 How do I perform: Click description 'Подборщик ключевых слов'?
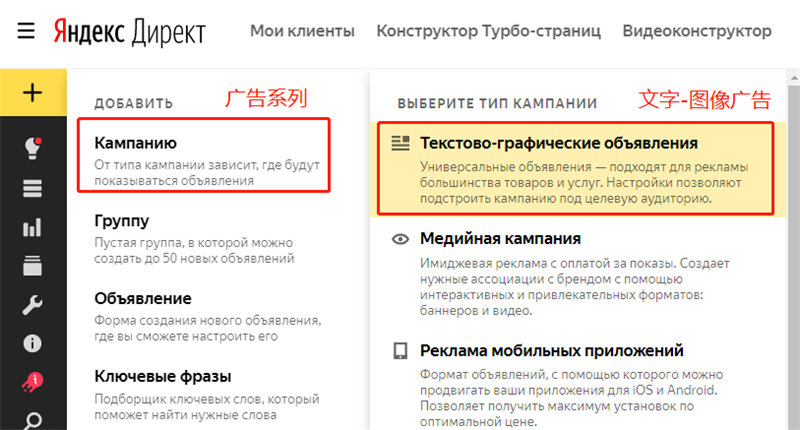[x=207, y=407]
